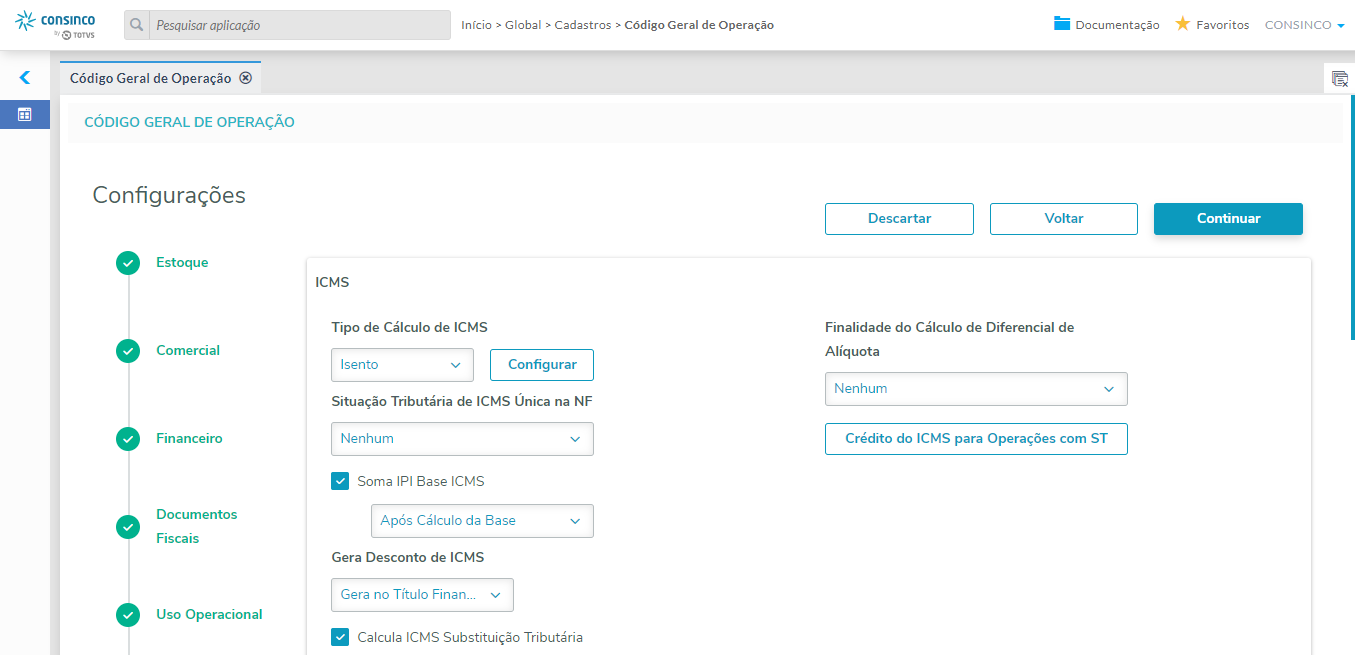
Task: Open Finalidade do Cálculo de Diferencial dropdown
Action: point(975,389)
